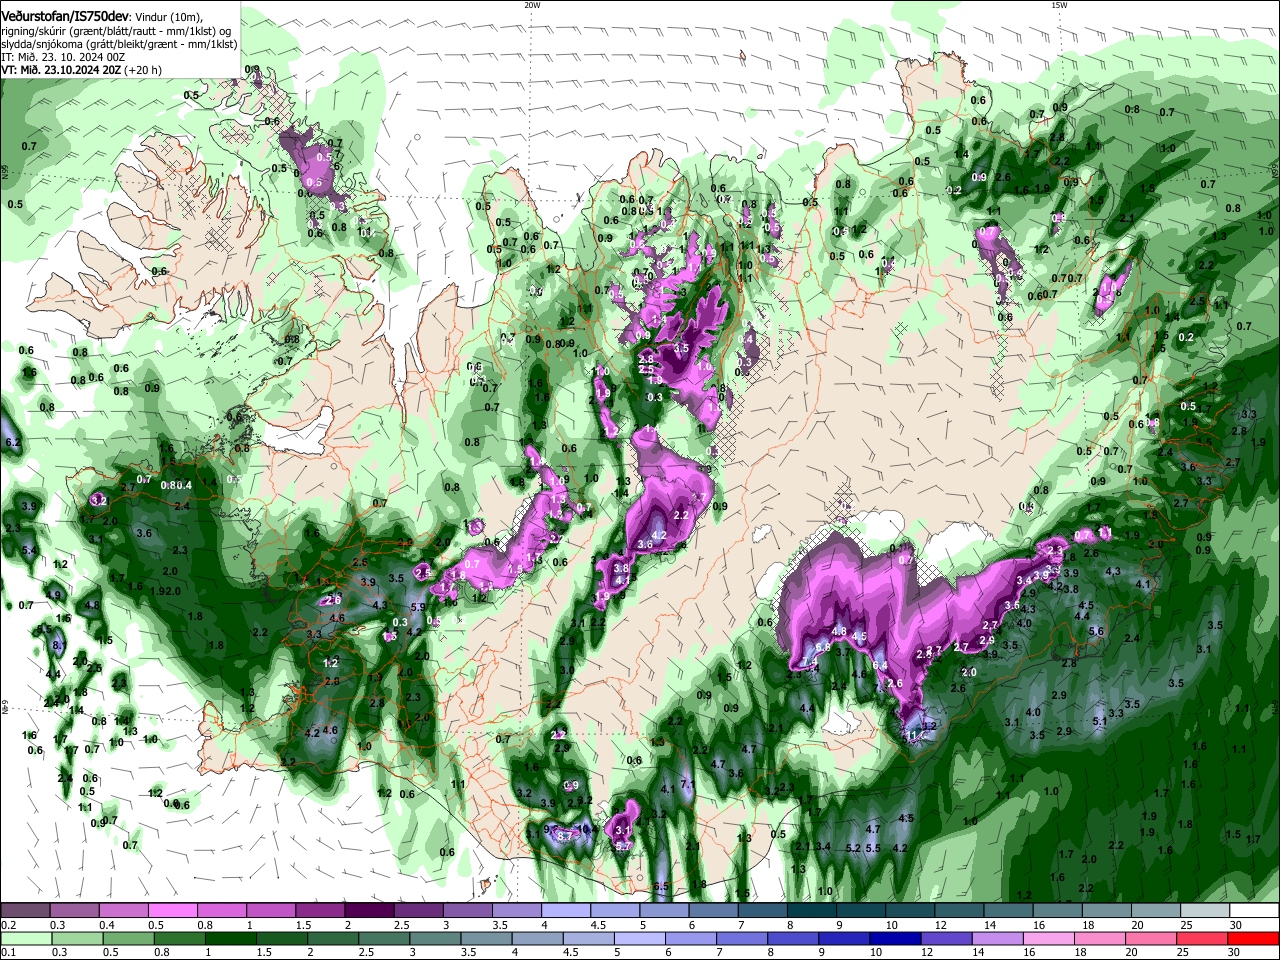Screen dimensions: 1280x960
Task: Click the '20W' longitude label at the top edge
Action: click(x=532, y=4)
